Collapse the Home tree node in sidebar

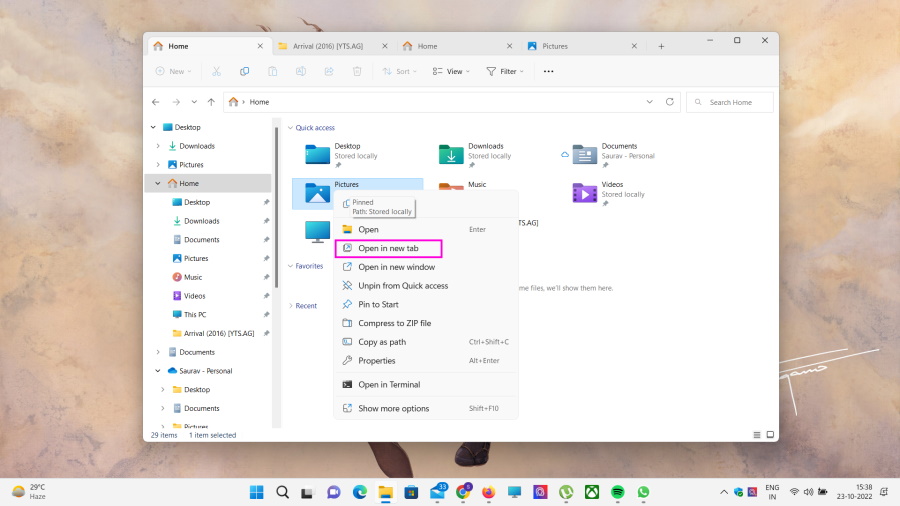pos(158,183)
